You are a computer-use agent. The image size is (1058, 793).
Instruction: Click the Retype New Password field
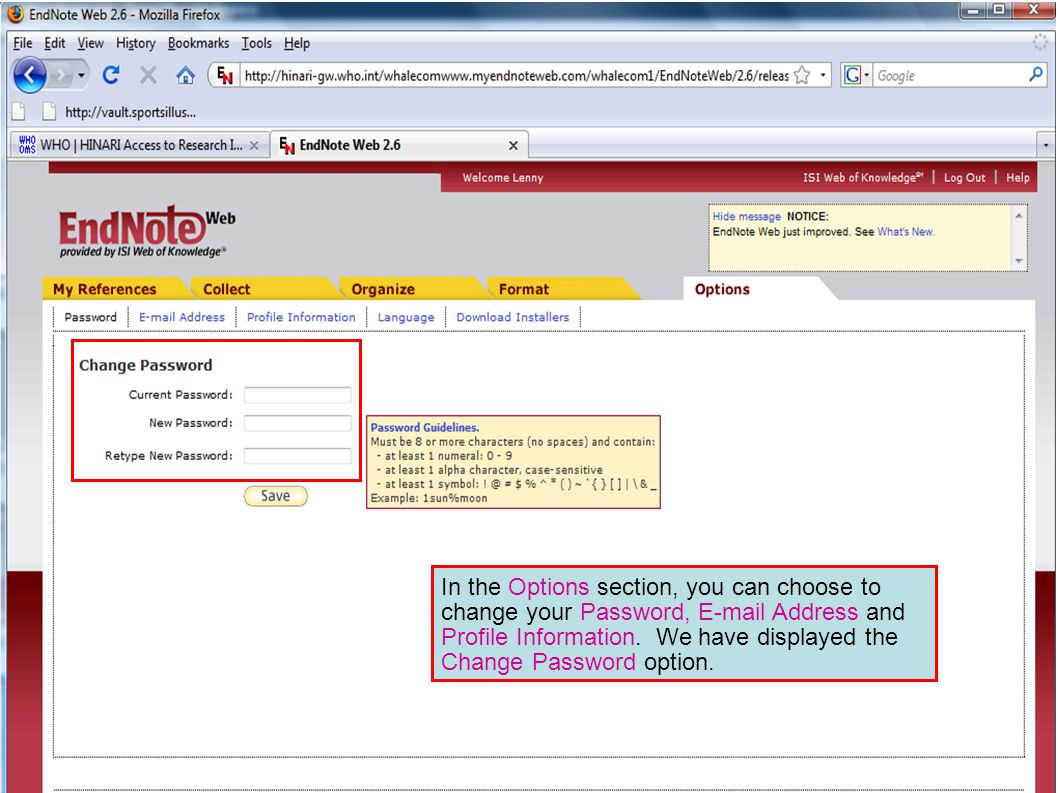(x=298, y=456)
